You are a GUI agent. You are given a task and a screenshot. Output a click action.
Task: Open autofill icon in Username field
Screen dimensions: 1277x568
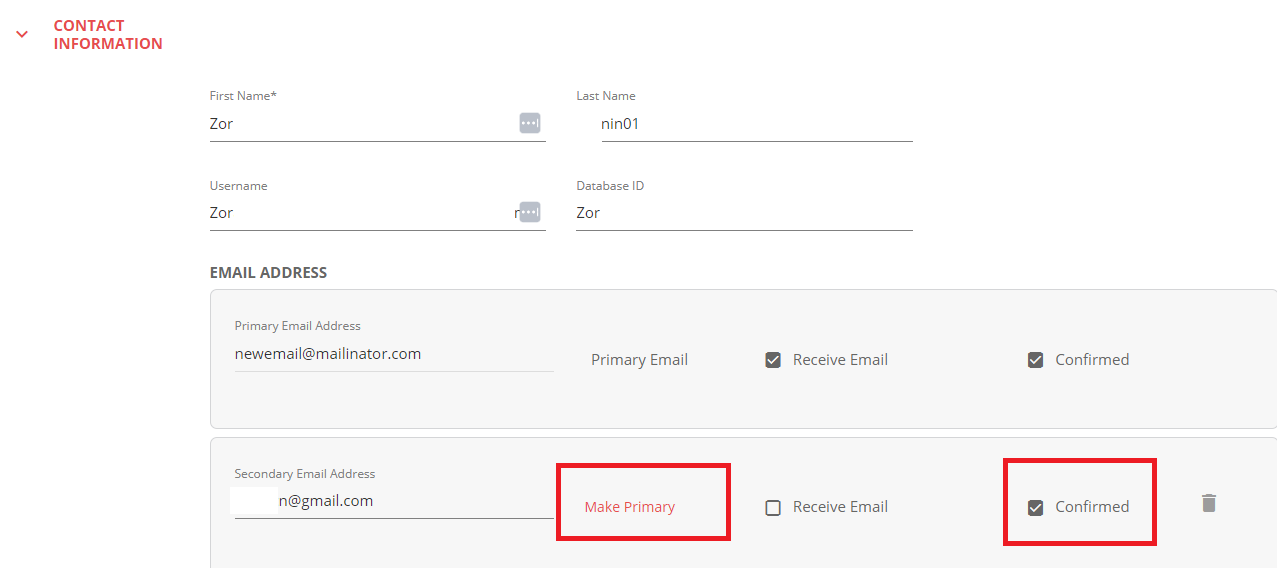529,212
